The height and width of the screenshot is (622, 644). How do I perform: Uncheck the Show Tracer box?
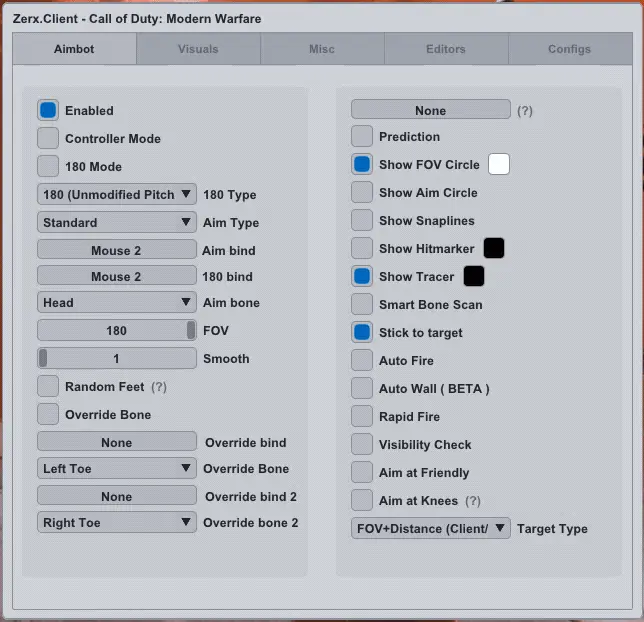pyautogui.click(x=362, y=276)
